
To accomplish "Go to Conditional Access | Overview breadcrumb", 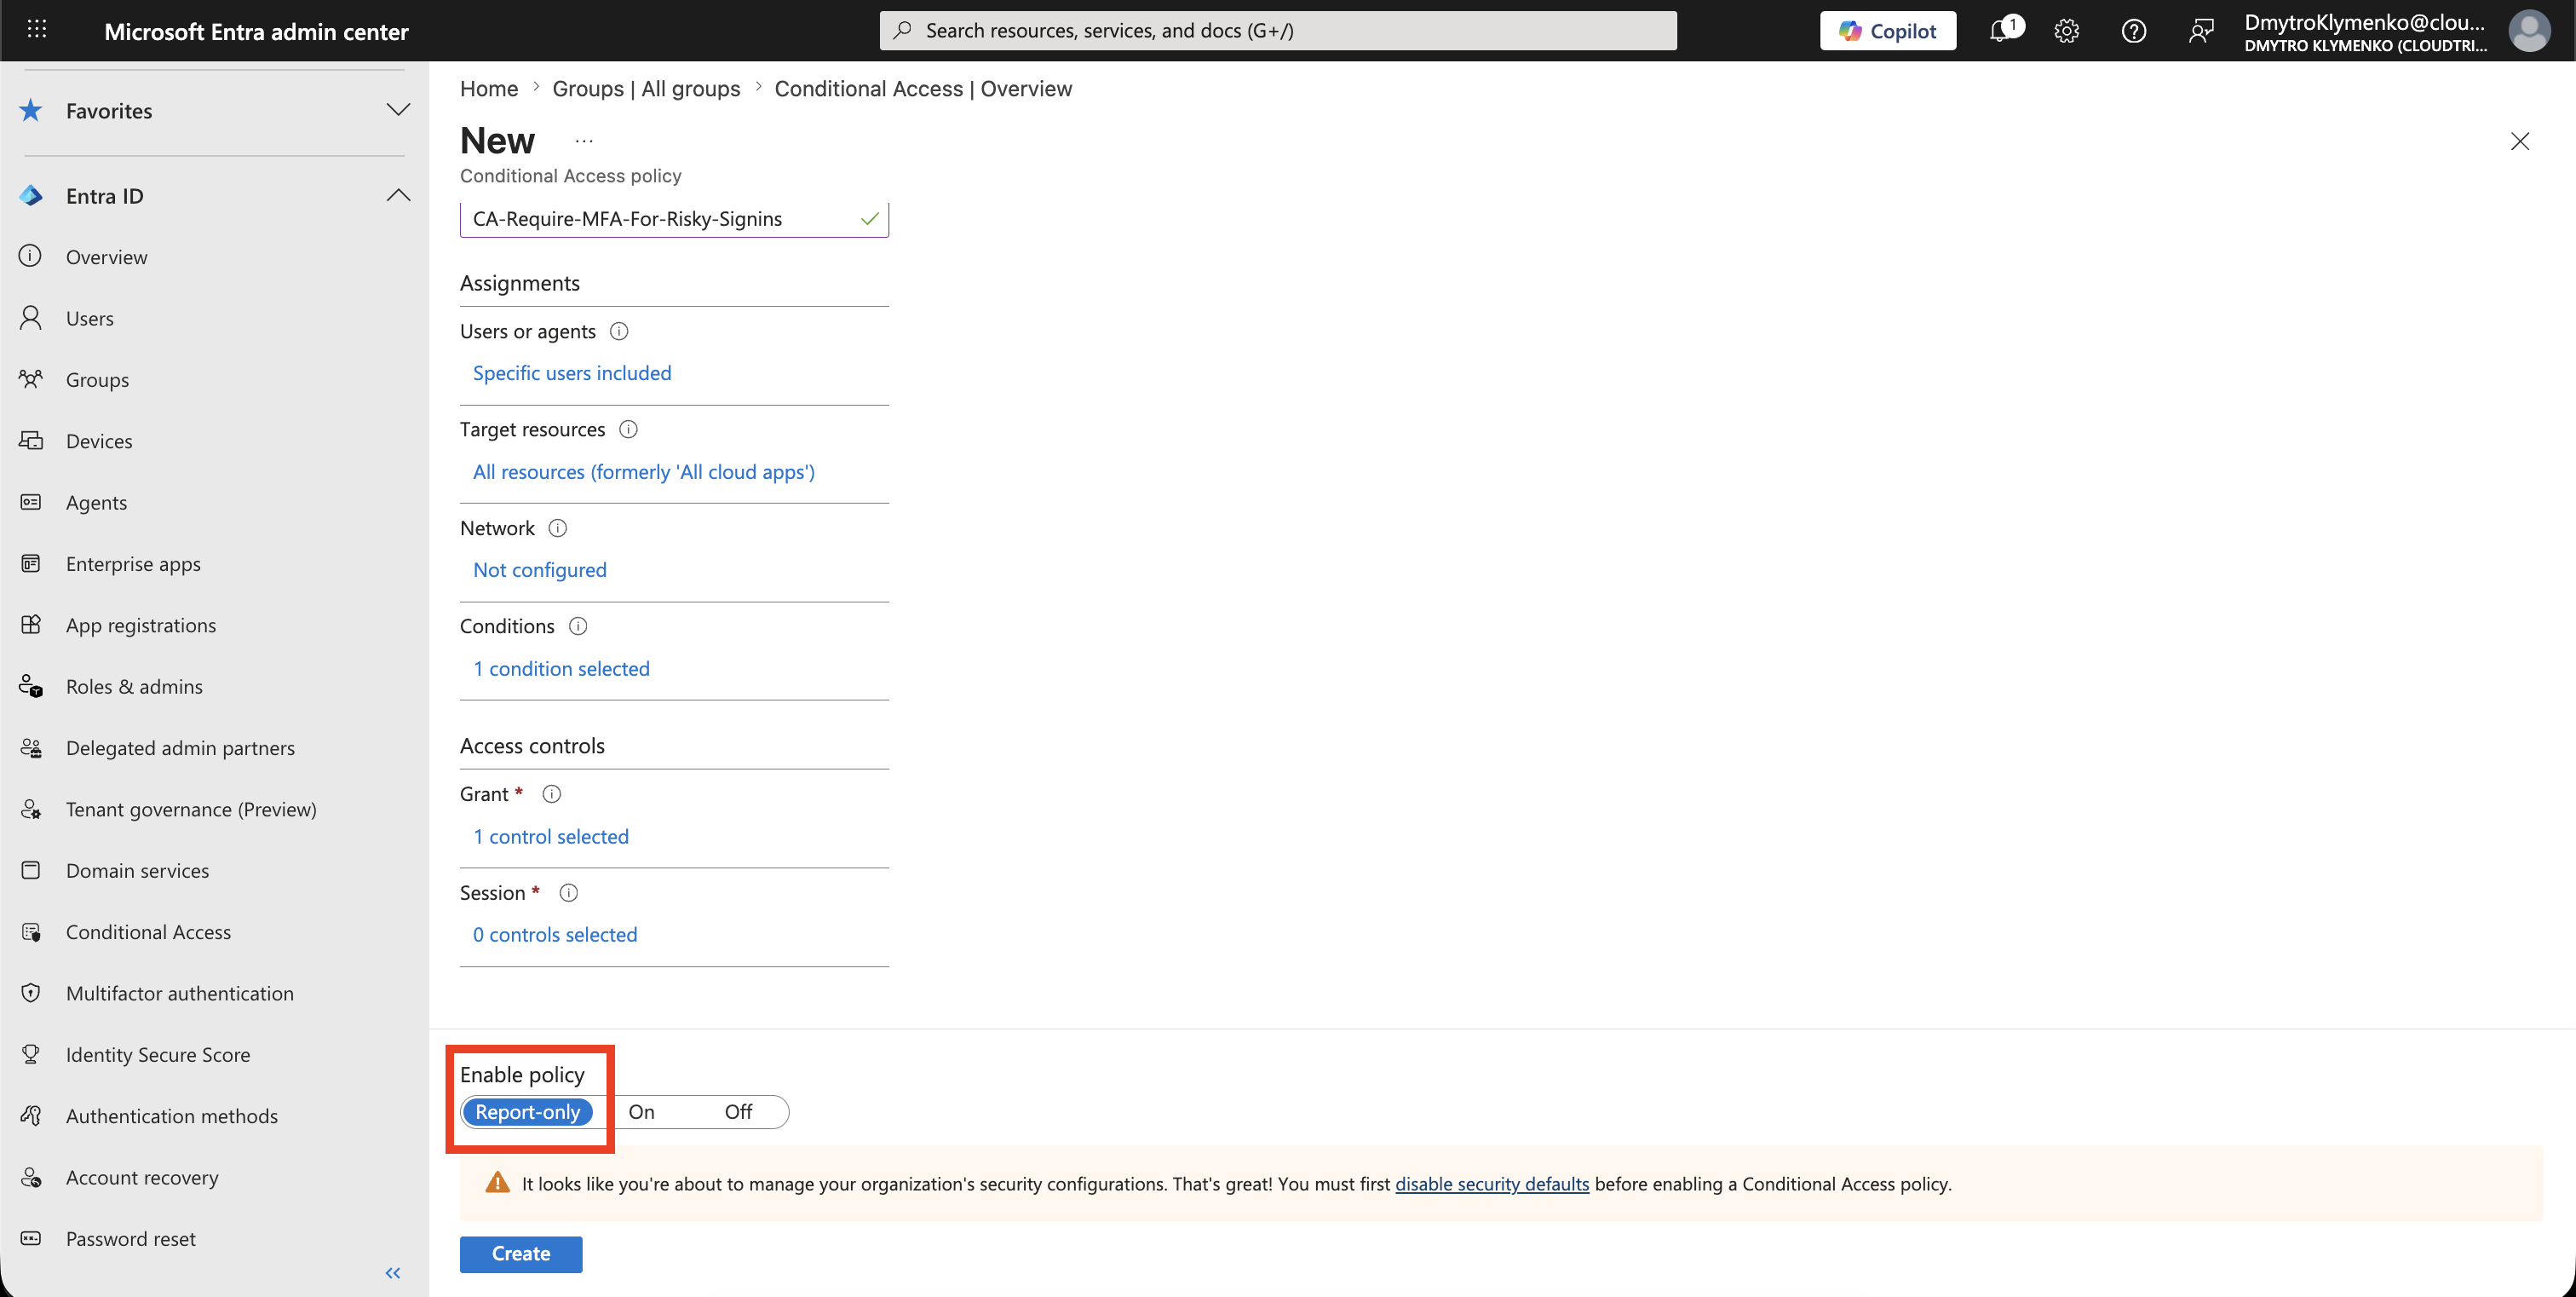I will 923,88.
